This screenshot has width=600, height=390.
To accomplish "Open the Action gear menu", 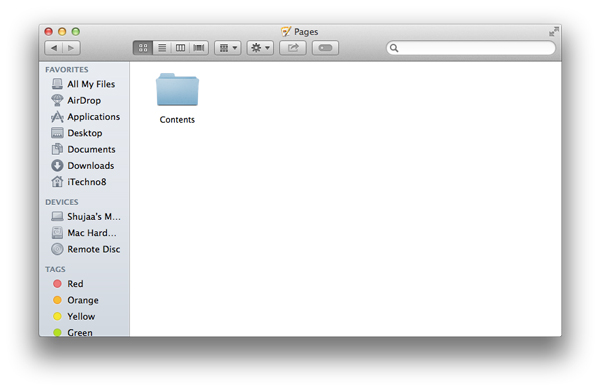I will (260, 48).
